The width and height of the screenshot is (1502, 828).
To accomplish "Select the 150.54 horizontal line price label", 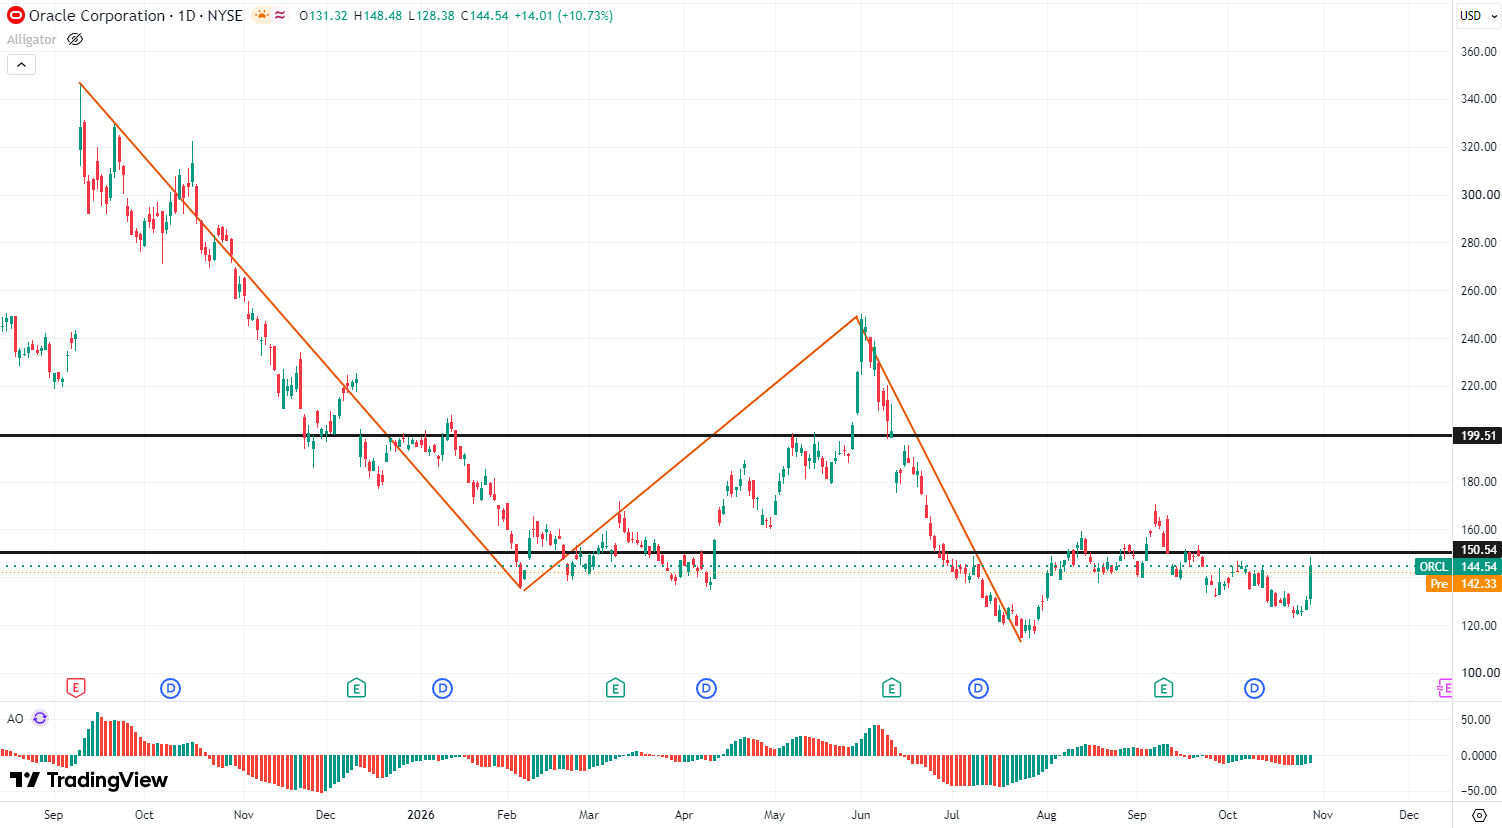I will (1477, 550).
